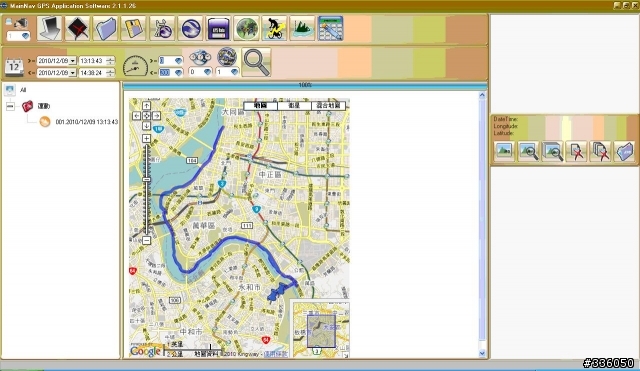
Task: Click the yellow cyclist sport icon
Action: click(x=274, y=29)
